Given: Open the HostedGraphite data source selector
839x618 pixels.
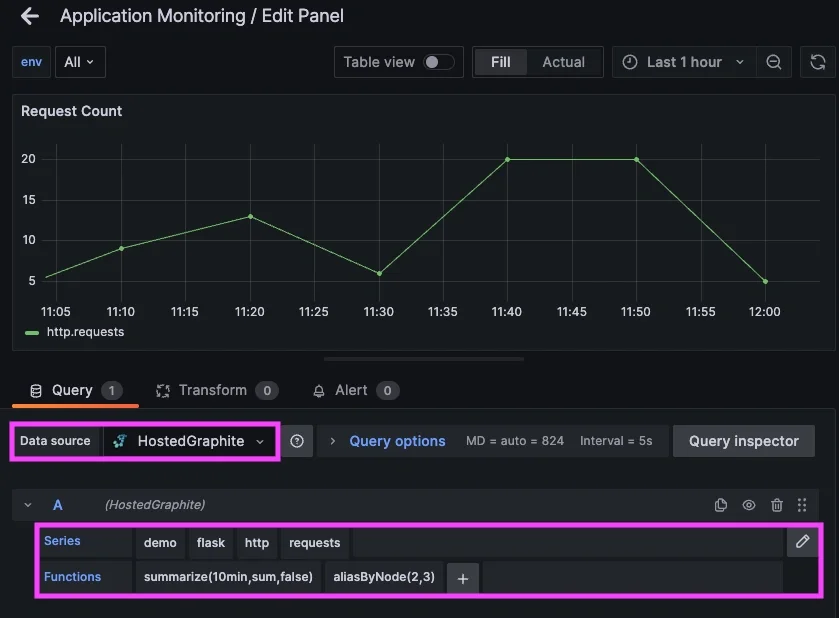Looking at the screenshot, I should pos(190,440).
